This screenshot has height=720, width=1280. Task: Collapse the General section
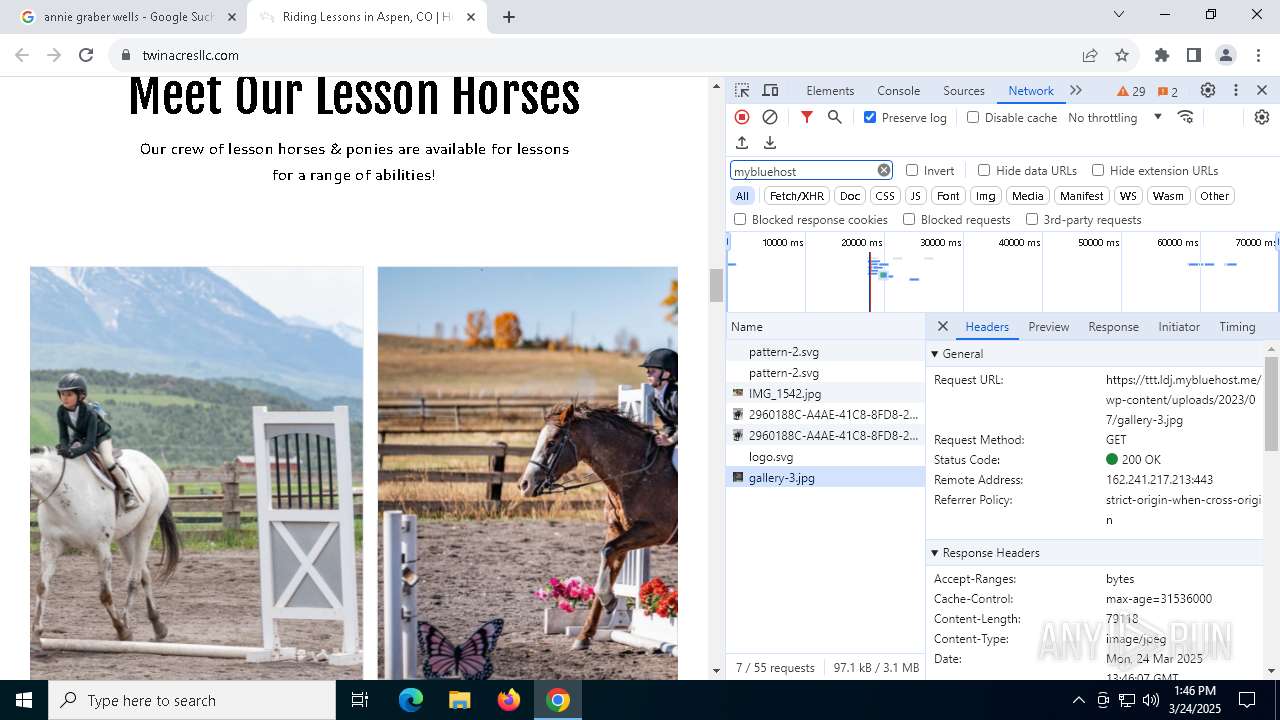(x=936, y=354)
